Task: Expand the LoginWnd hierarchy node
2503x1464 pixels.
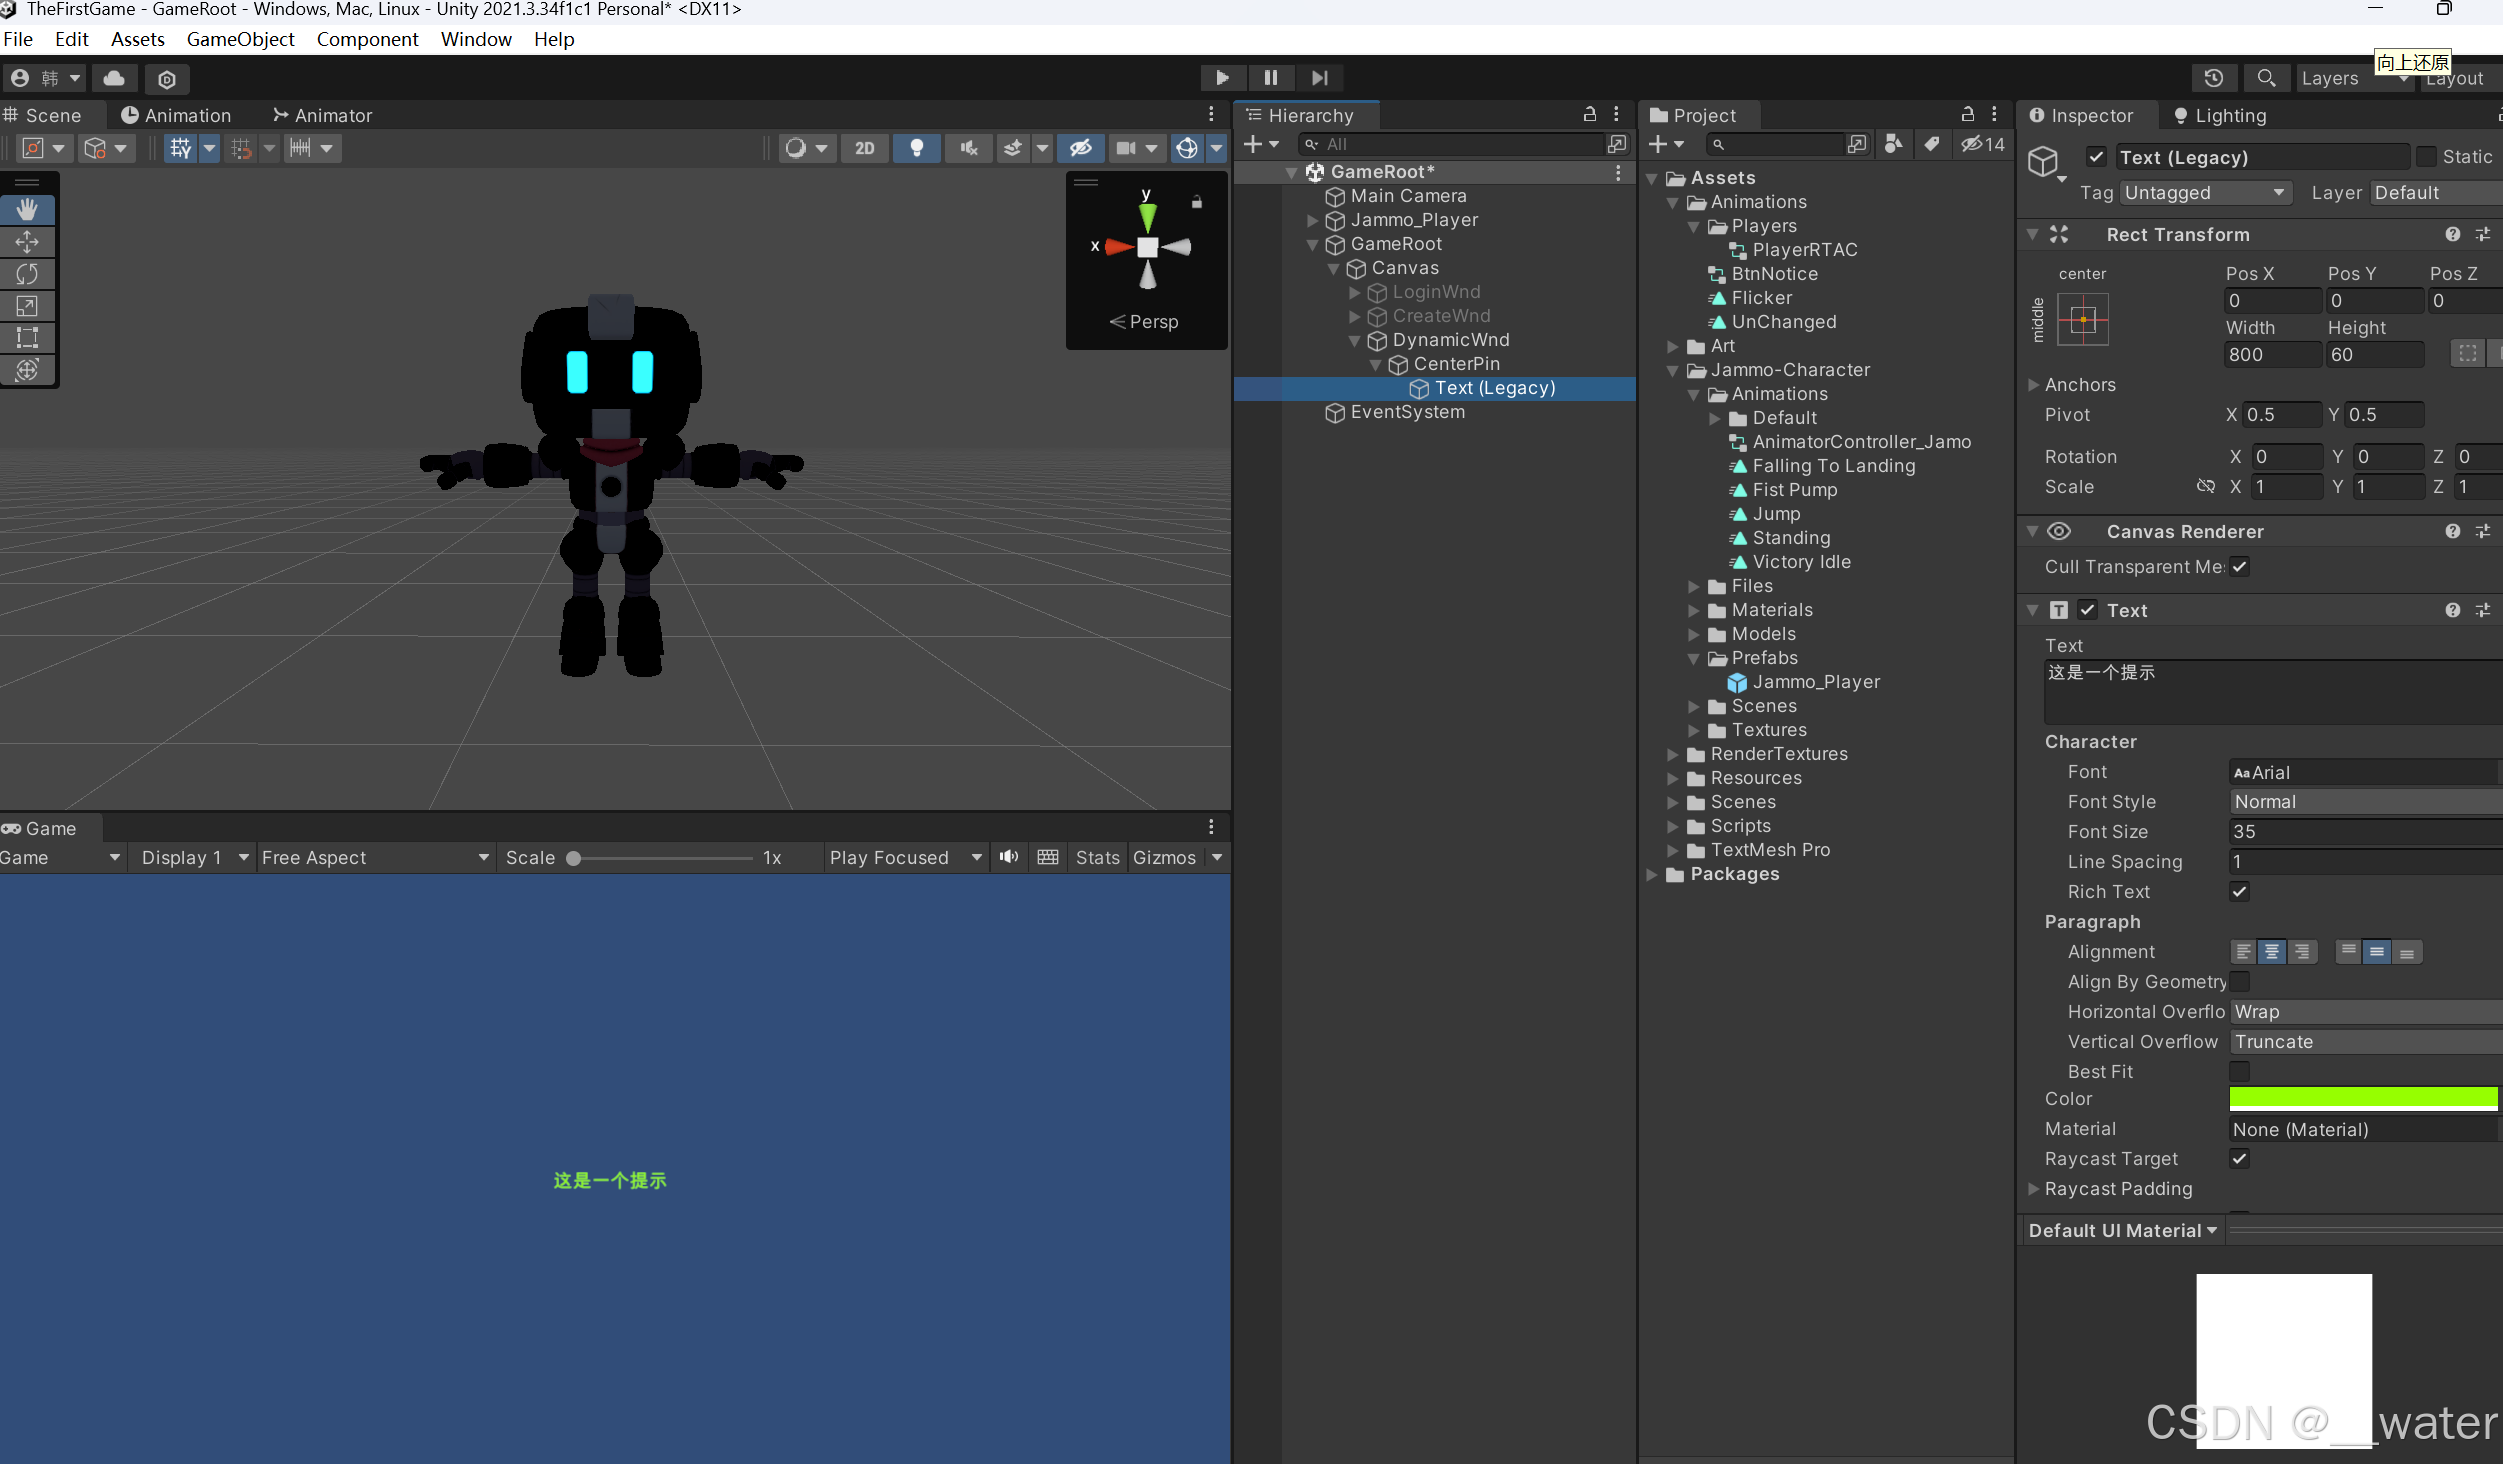Action: [x=1355, y=292]
